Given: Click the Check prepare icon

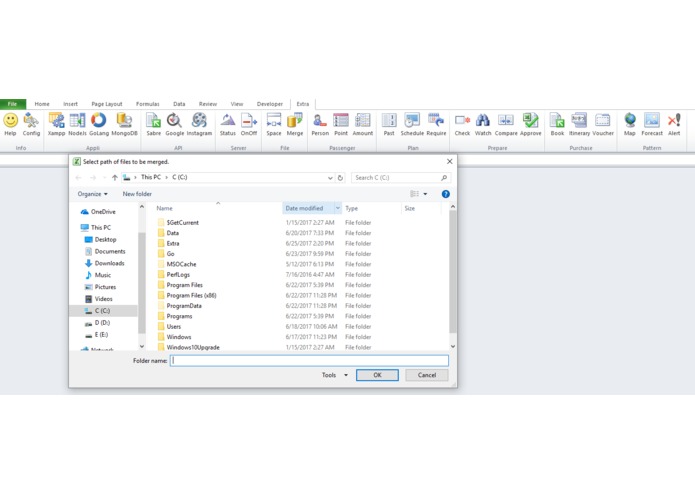Looking at the screenshot, I should click(462, 120).
